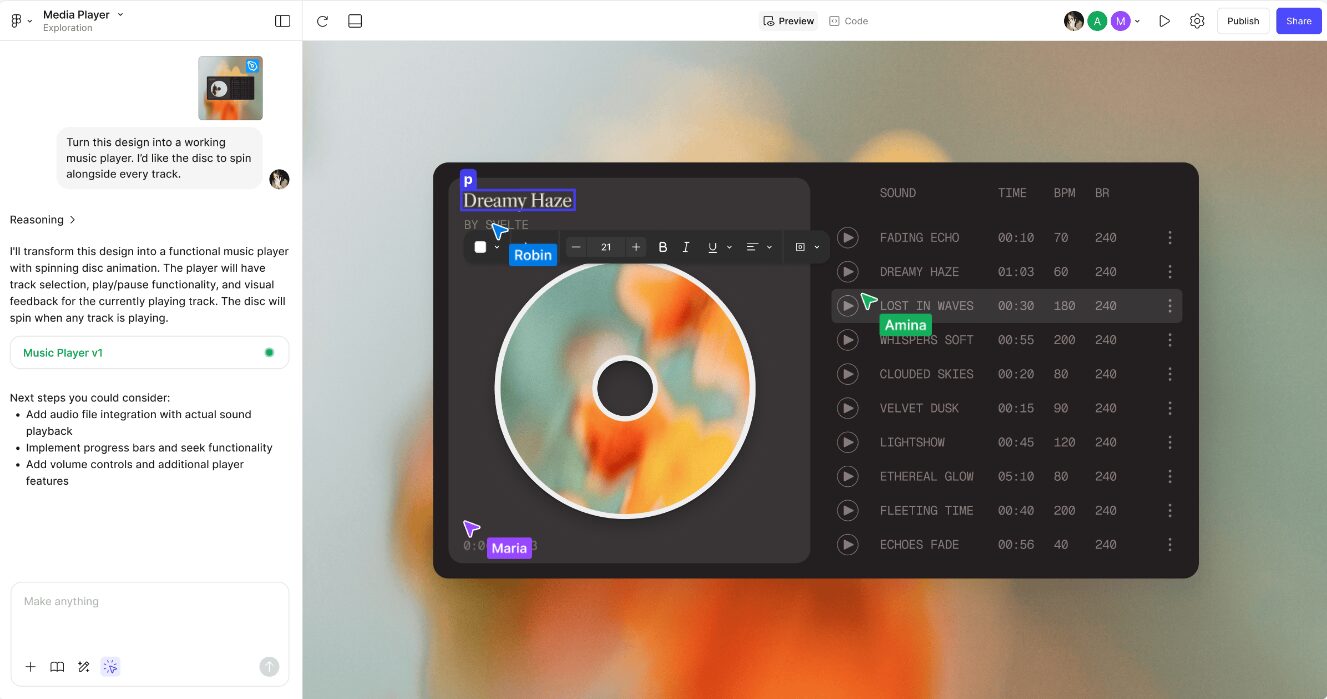Screen dimensions: 1327x699
Task: Toggle the element select cursor tool
Action: click(111, 667)
